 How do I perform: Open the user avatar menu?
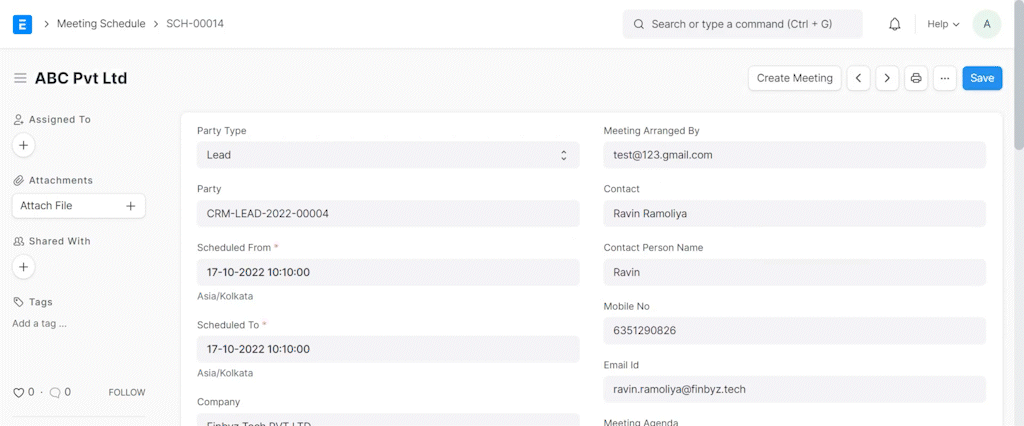[x=987, y=24]
